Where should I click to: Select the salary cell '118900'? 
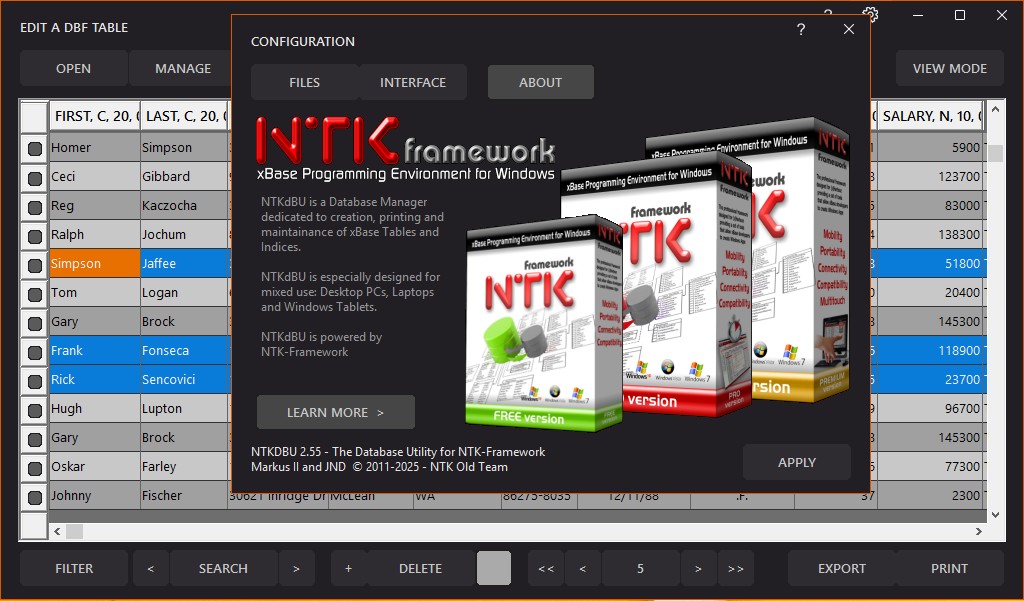coord(931,351)
